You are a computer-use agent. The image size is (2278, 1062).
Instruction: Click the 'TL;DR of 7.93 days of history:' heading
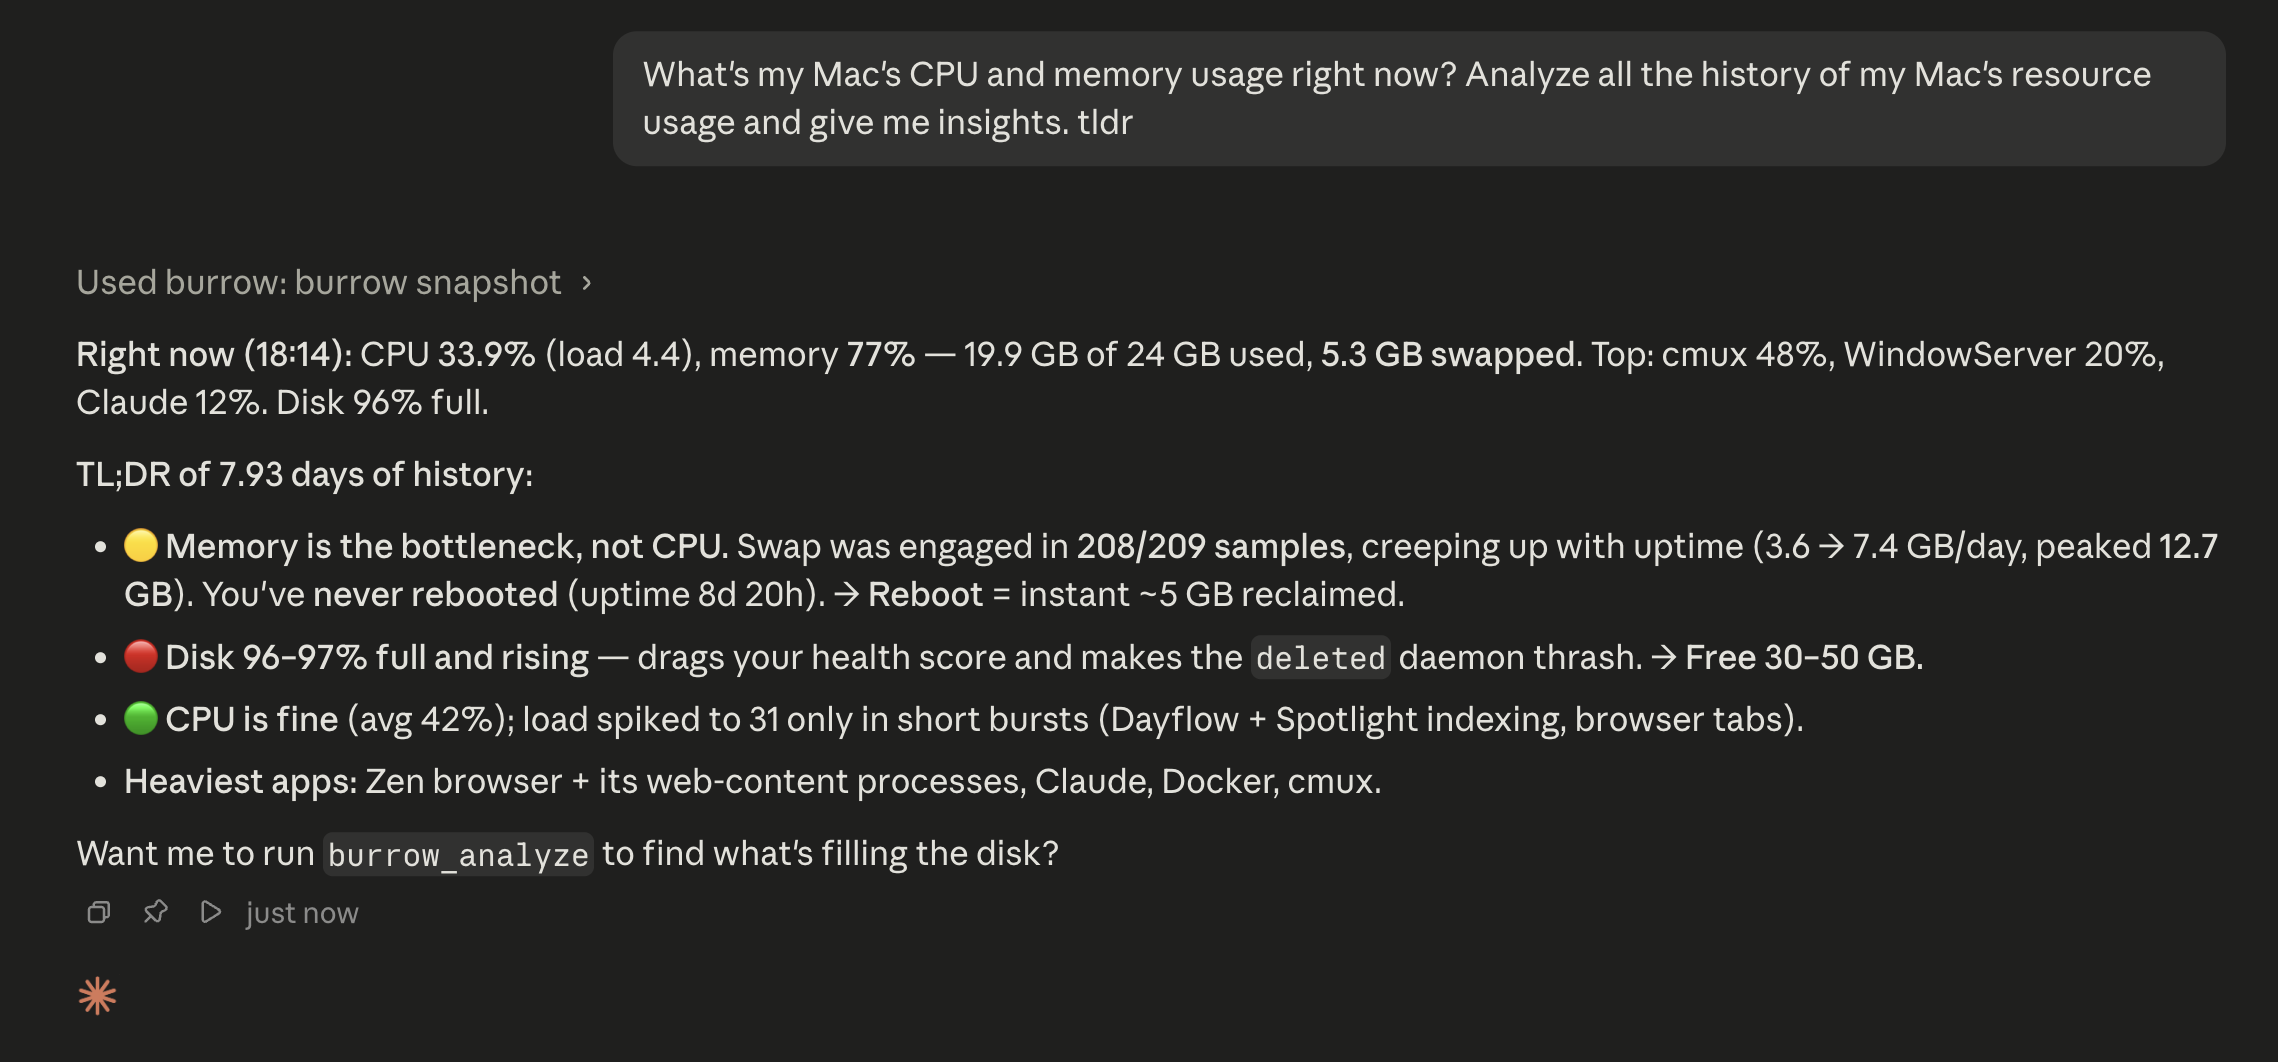tap(305, 475)
